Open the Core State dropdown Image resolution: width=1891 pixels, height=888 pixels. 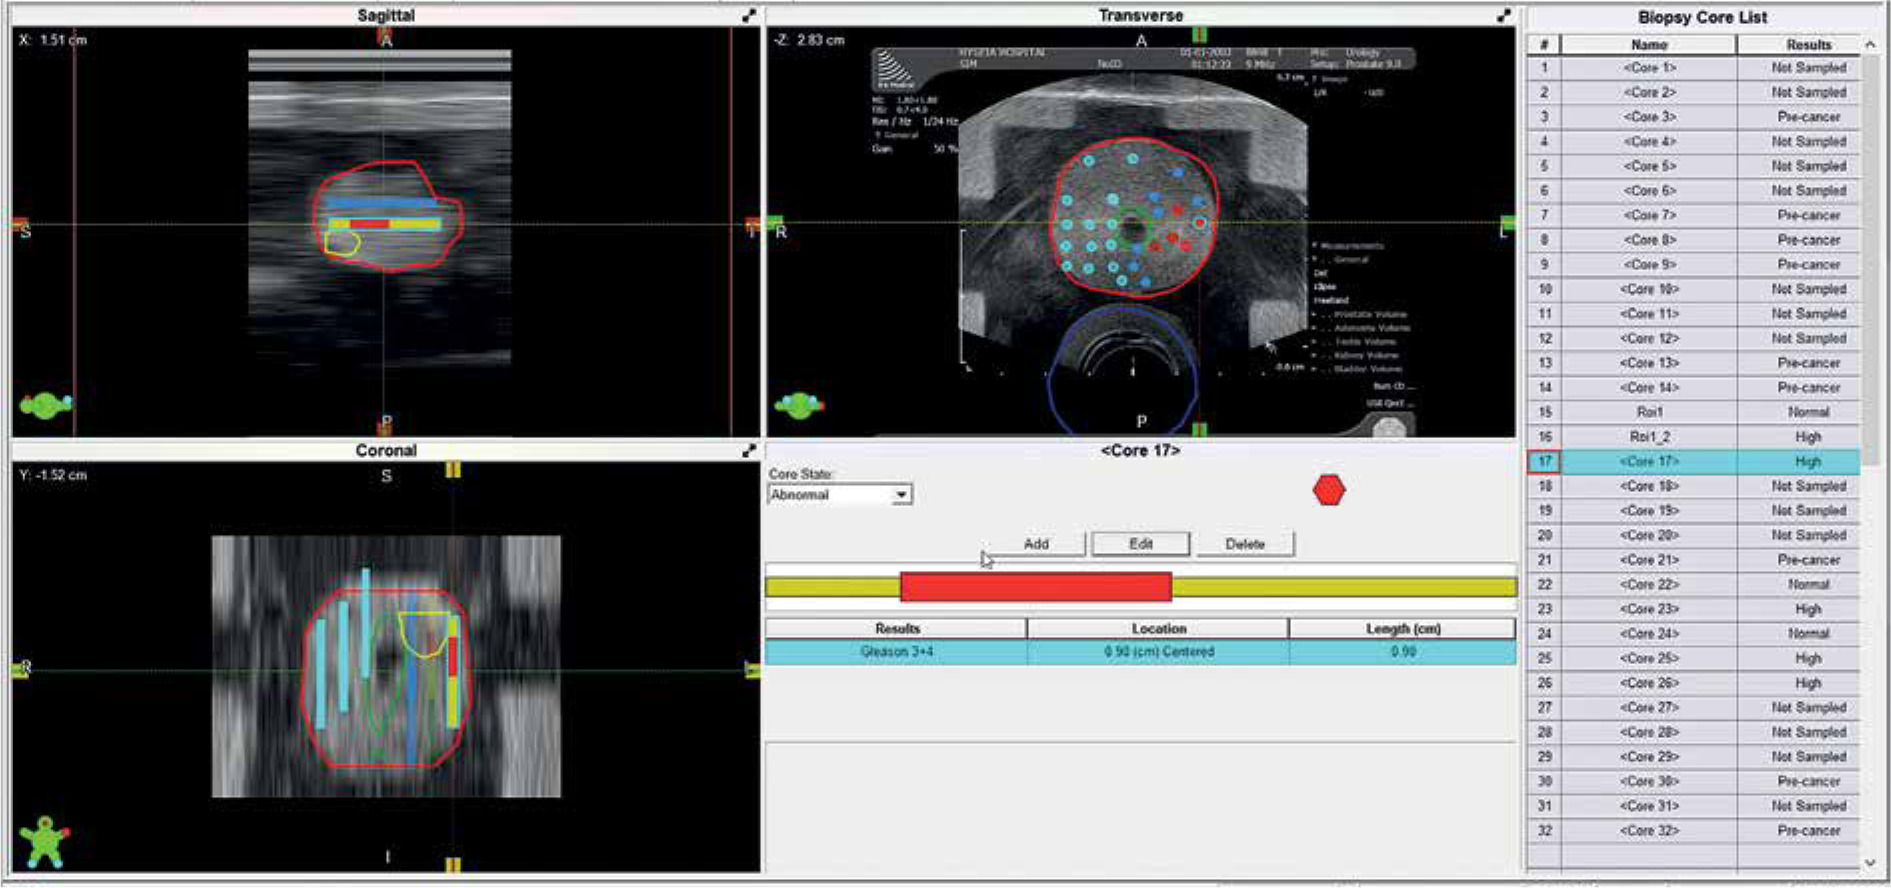coord(901,495)
